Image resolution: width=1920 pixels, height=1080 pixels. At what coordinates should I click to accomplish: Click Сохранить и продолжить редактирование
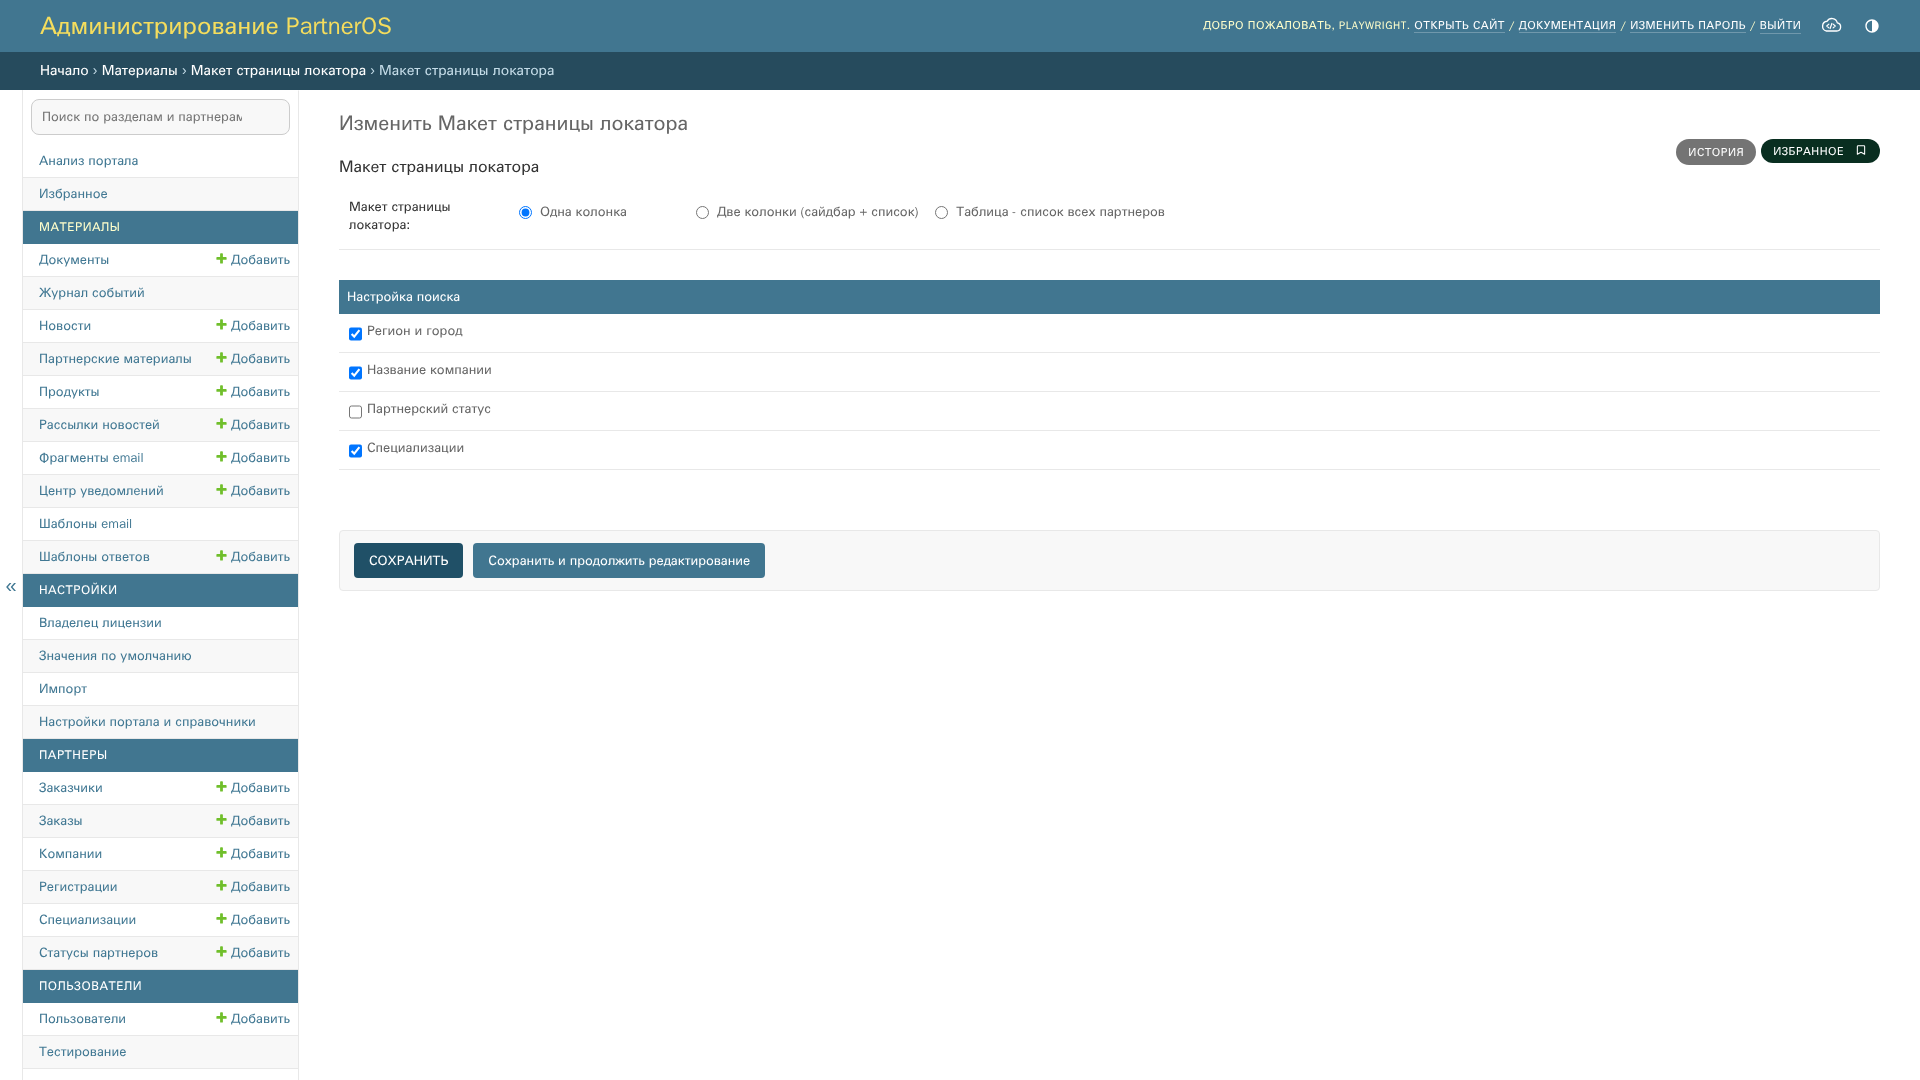[x=619, y=560]
